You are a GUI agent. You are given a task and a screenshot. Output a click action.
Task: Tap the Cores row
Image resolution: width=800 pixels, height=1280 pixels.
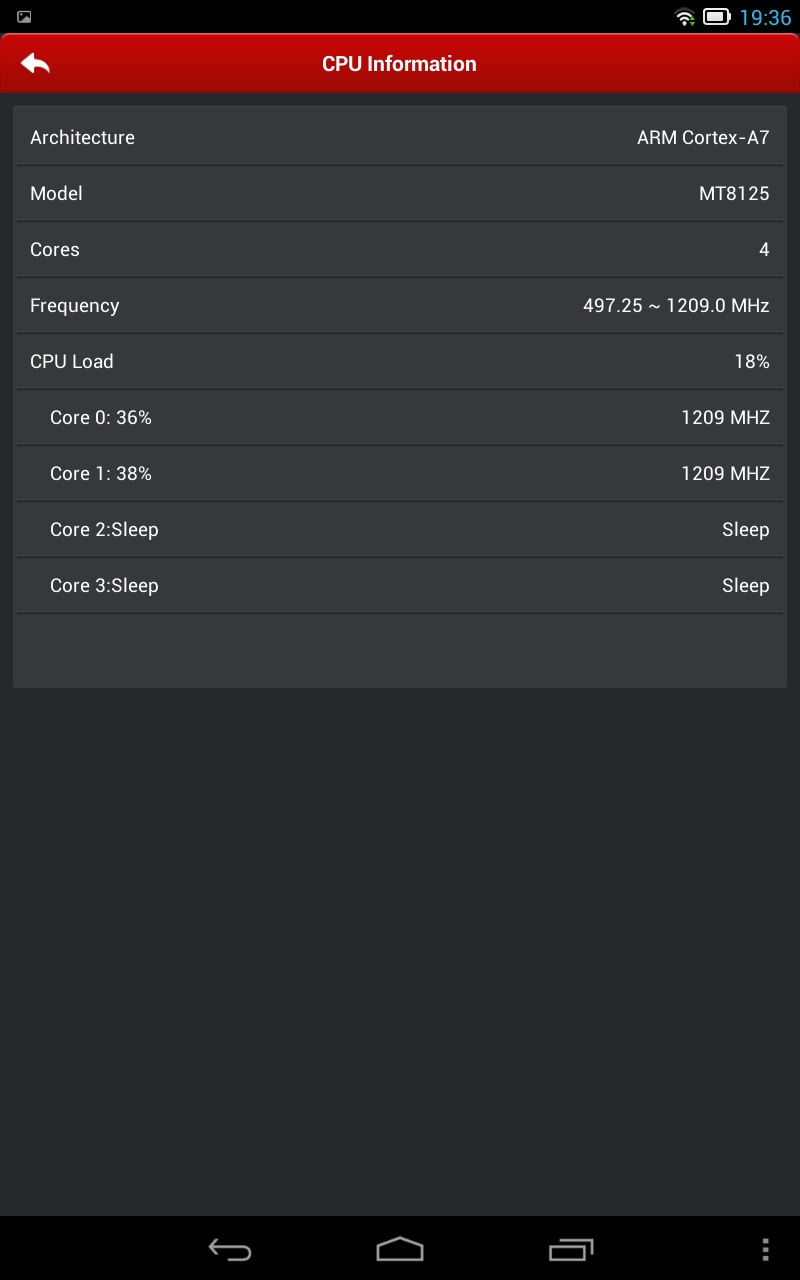[400, 250]
